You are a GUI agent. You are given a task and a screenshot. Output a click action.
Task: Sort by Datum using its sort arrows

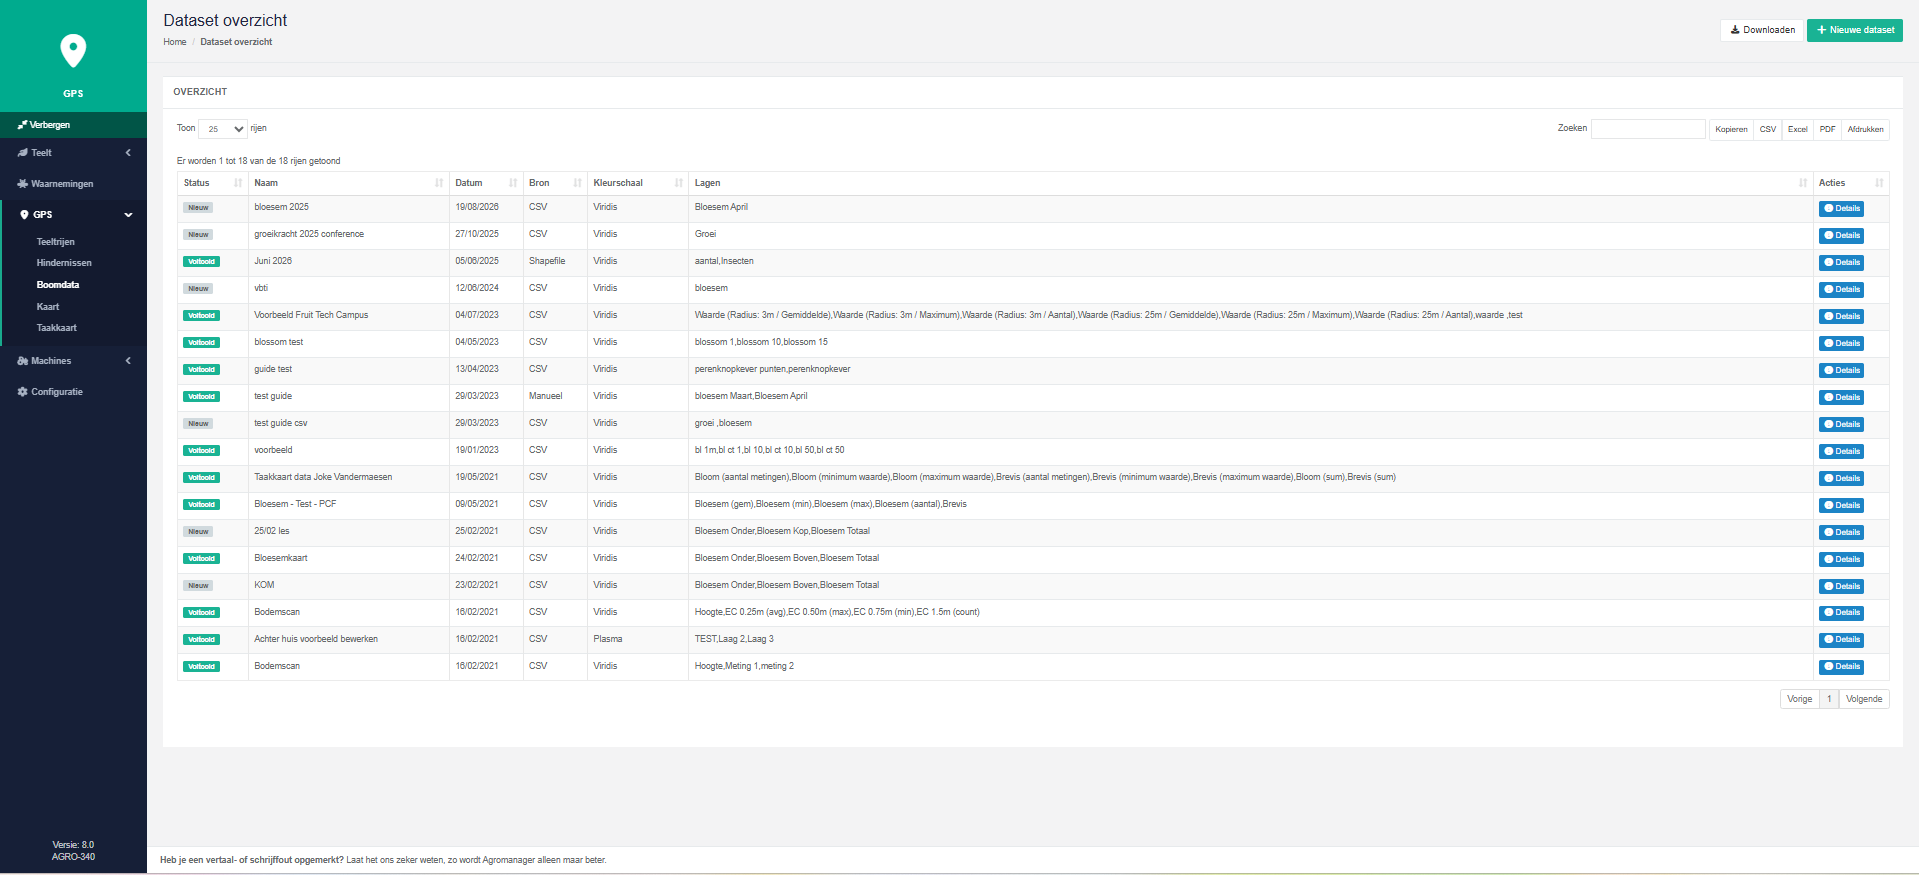click(x=513, y=183)
